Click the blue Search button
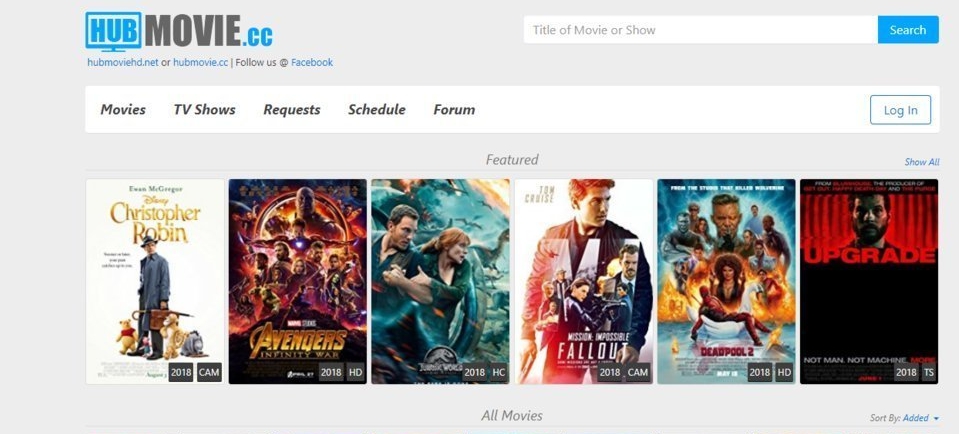 (x=908, y=30)
